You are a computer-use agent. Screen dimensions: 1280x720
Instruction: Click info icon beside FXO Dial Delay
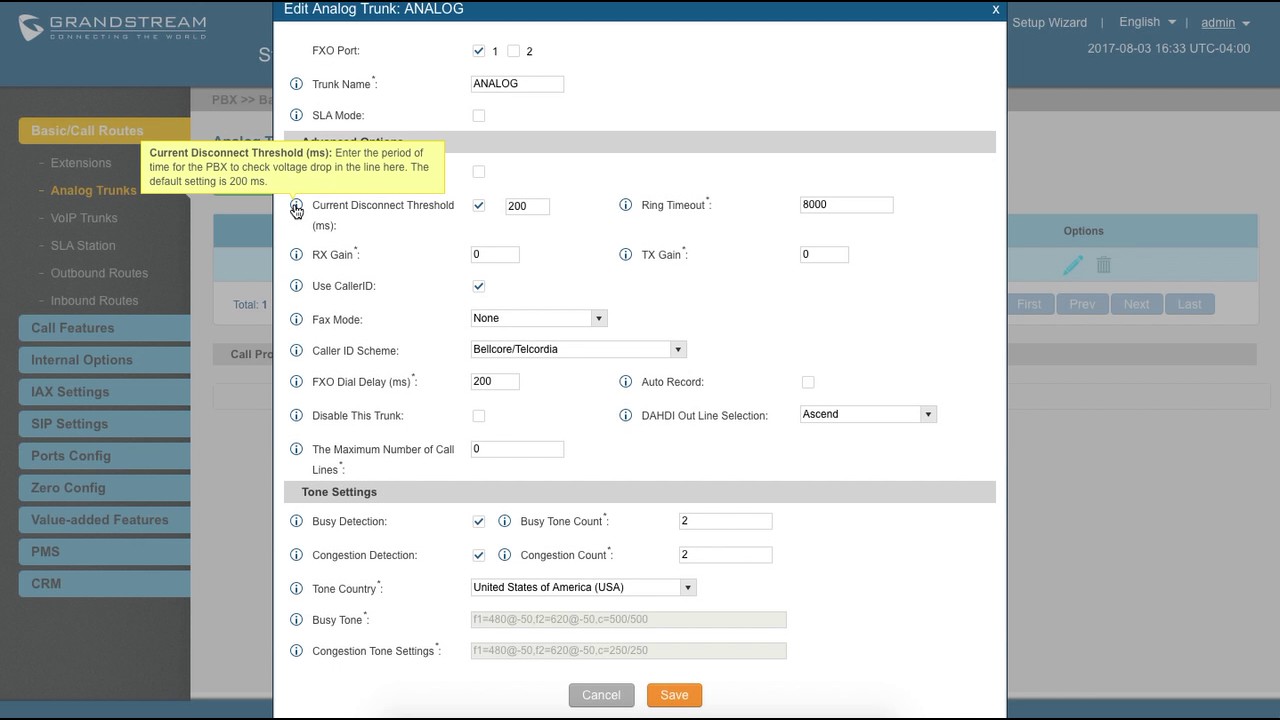coord(296,382)
